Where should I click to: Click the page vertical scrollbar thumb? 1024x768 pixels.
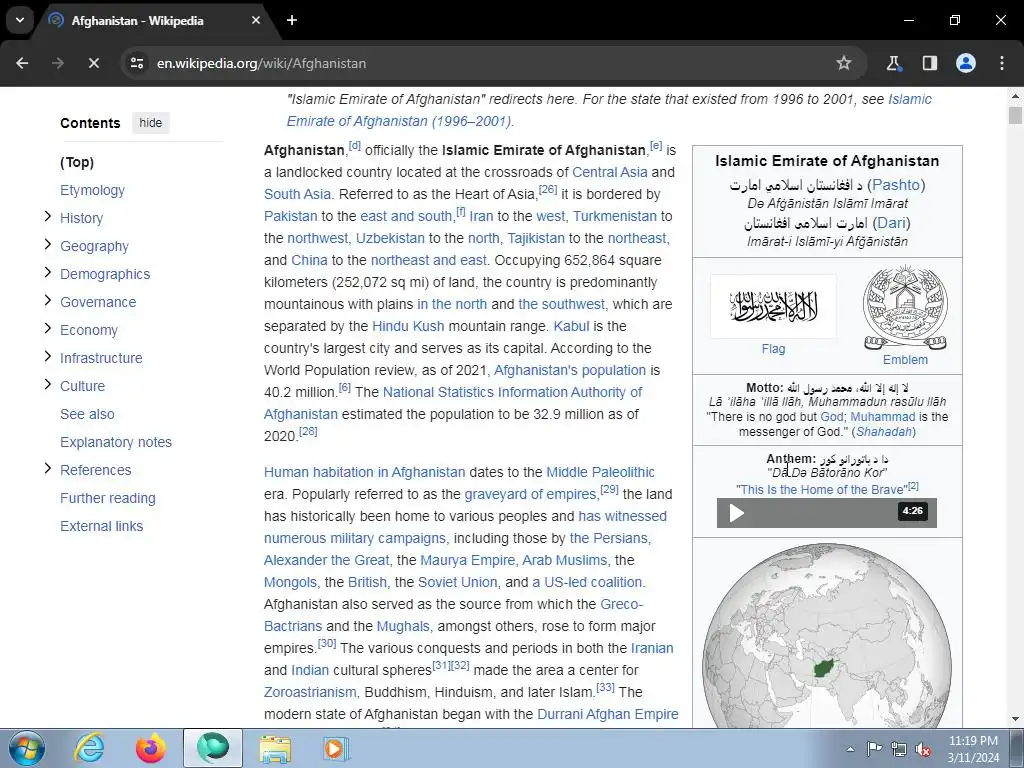[x=1015, y=116]
